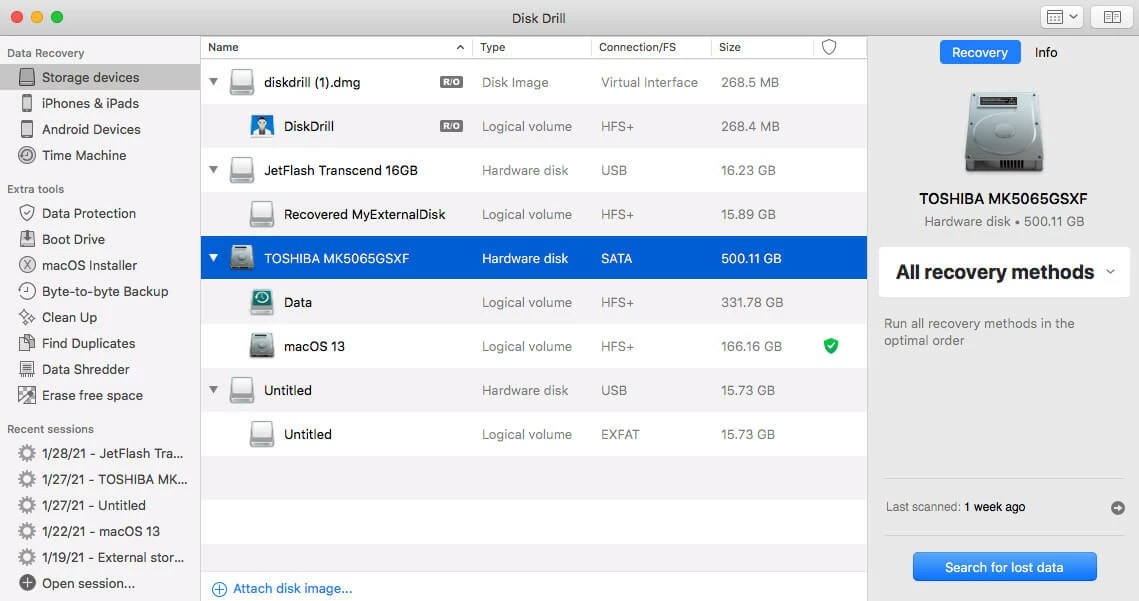Click shield column header icon
This screenshot has width=1139, height=601.
tap(829, 47)
